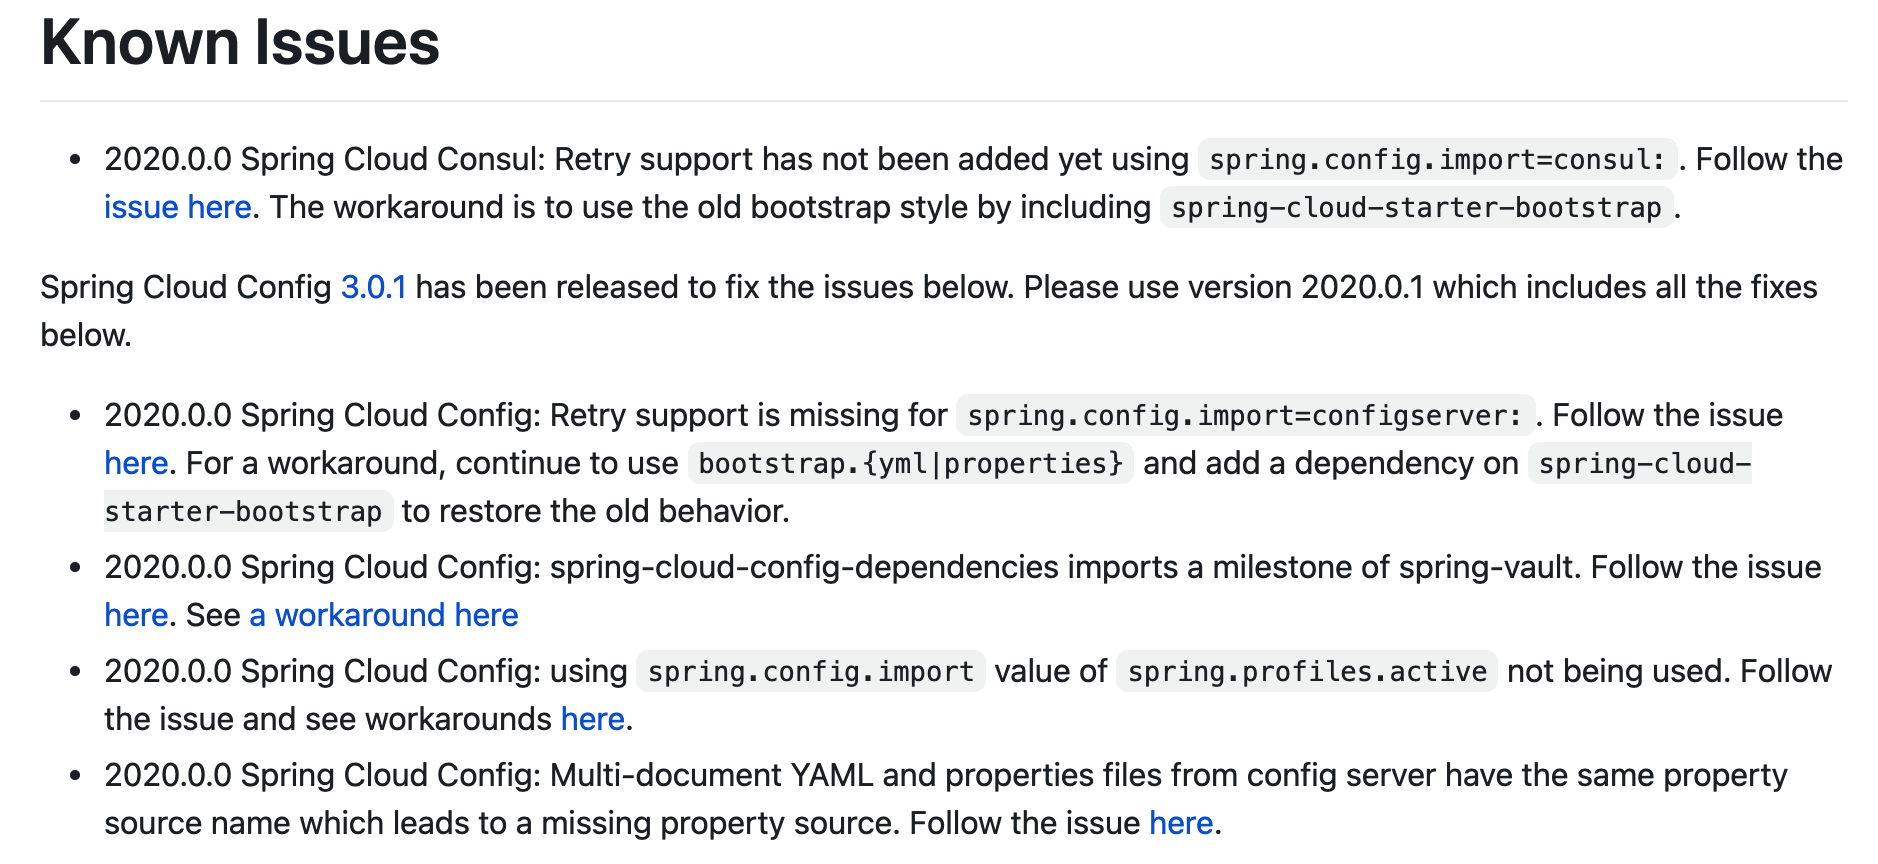Click the spring.config.import=configserver: code snippet
Viewport: 1878px width, 864px height.
(x=1244, y=416)
